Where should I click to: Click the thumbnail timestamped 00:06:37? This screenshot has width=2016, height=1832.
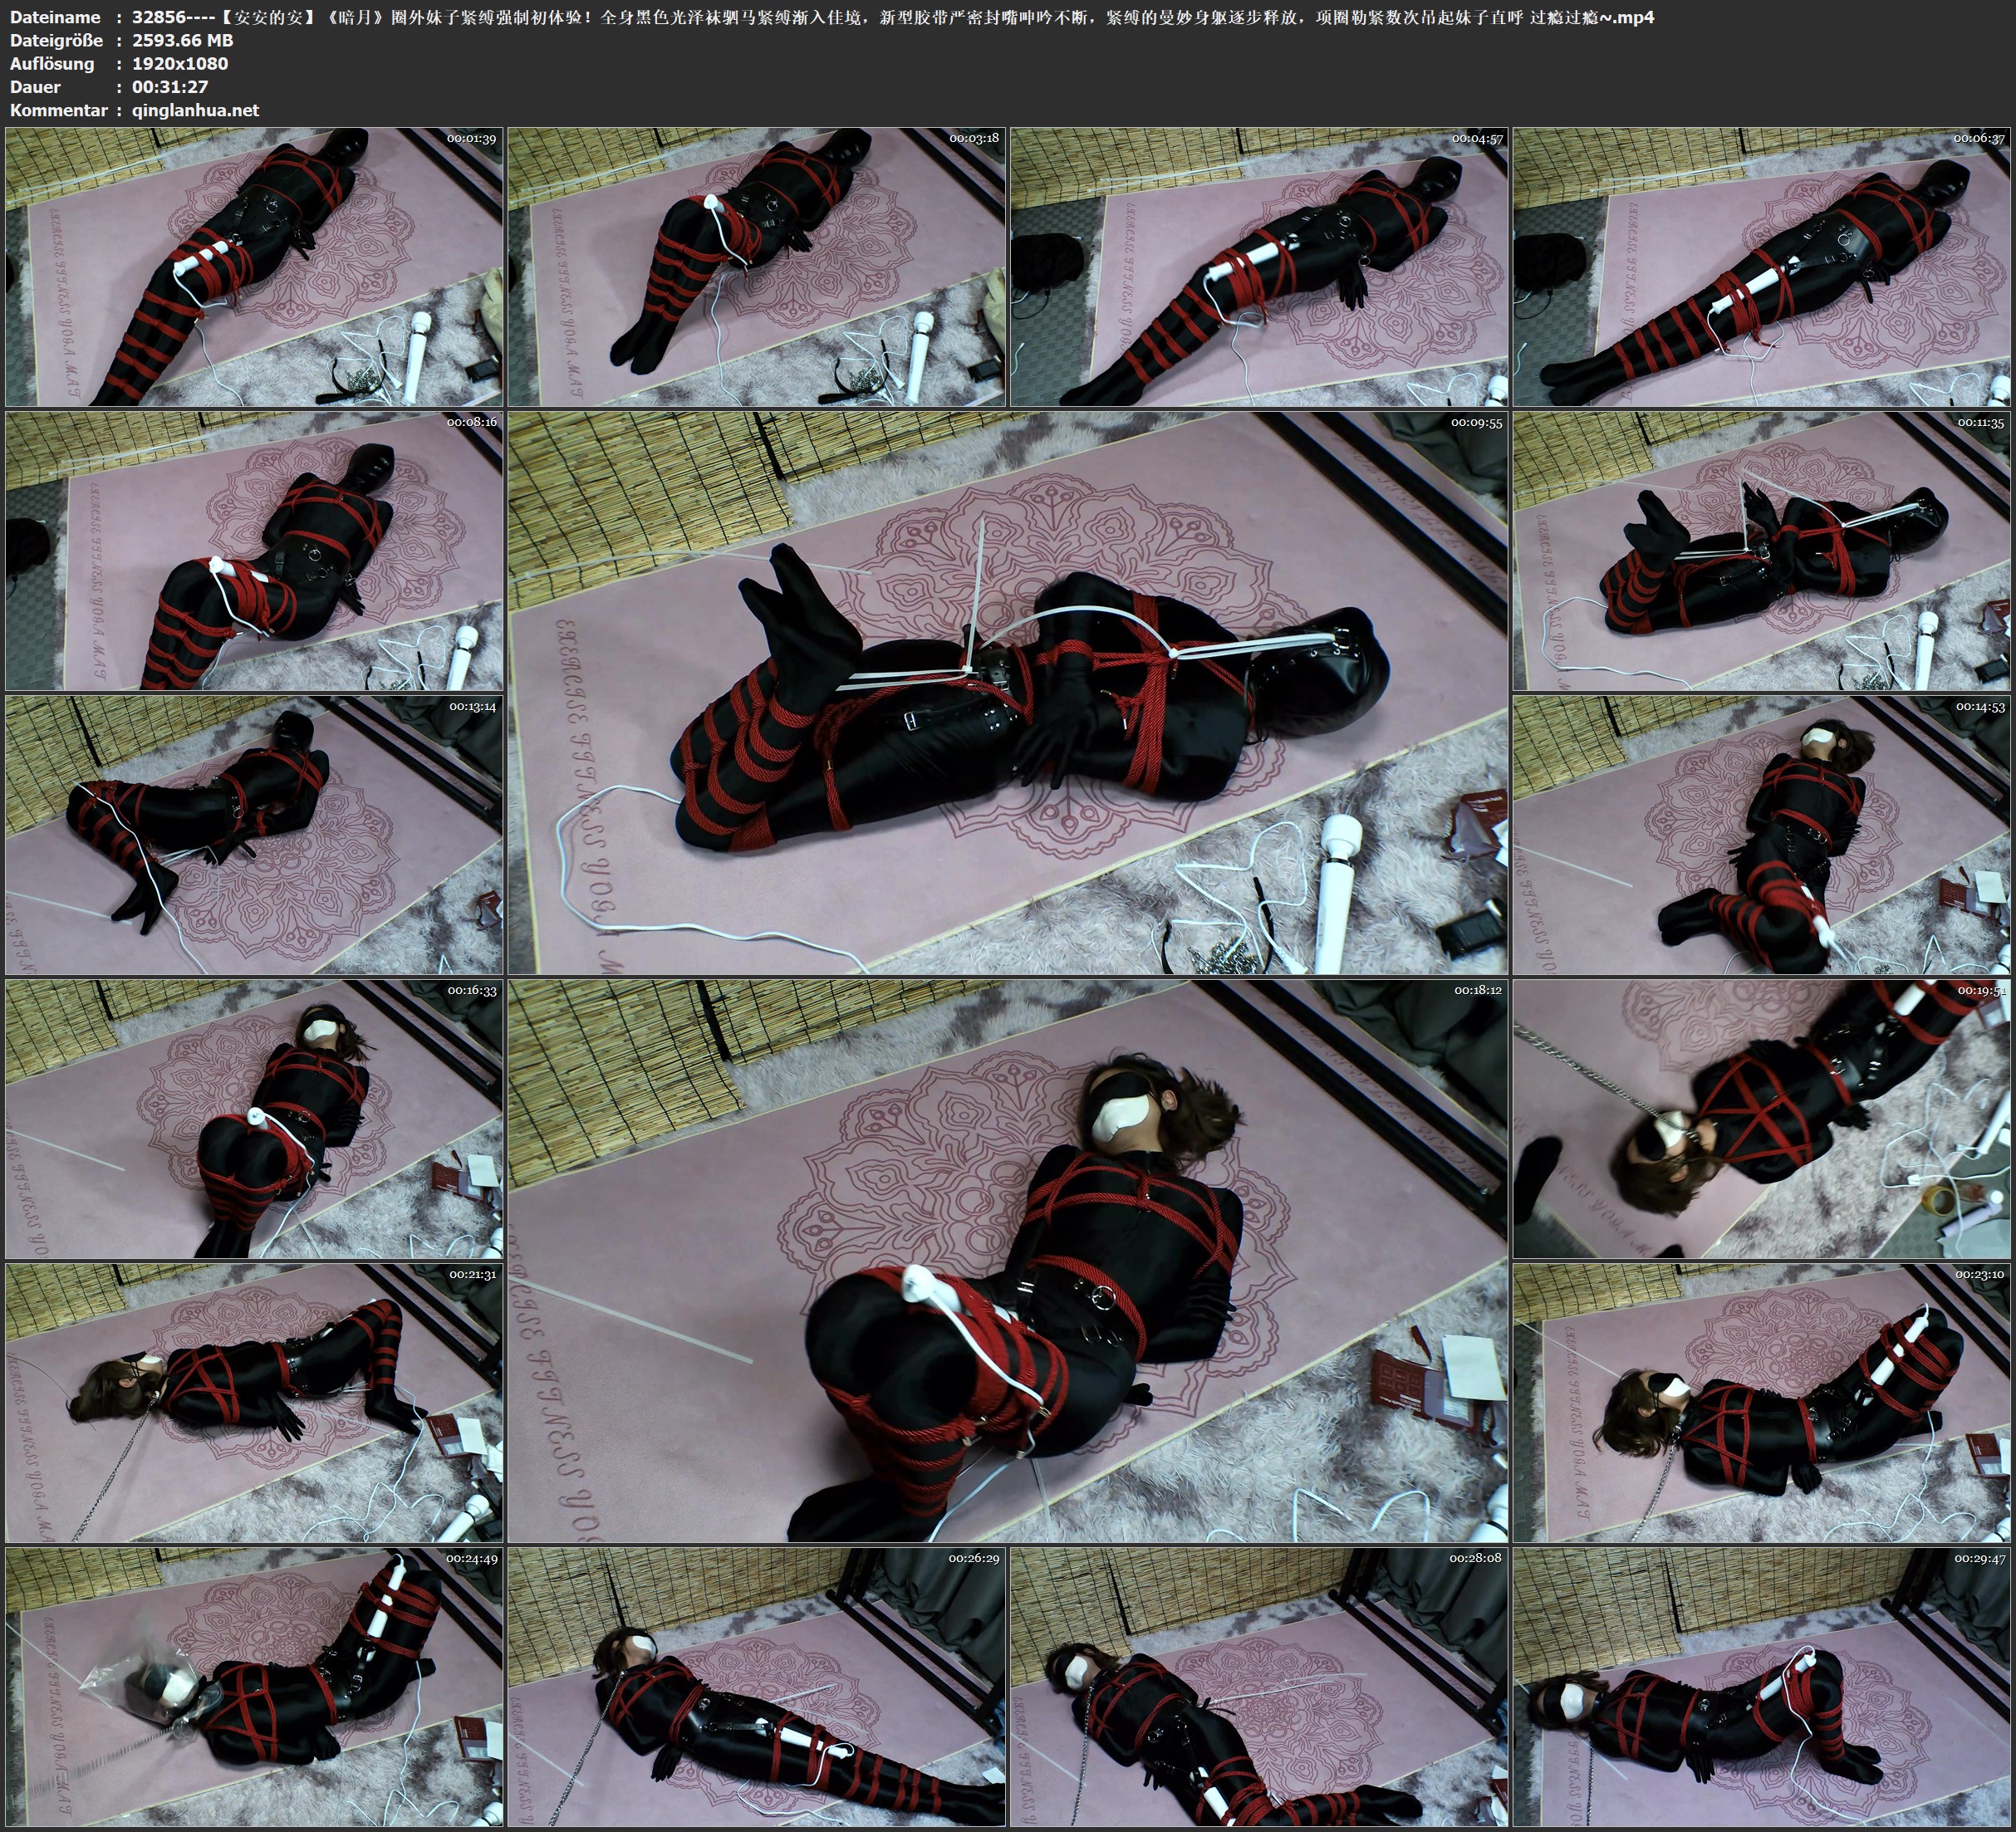(1761, 266)
